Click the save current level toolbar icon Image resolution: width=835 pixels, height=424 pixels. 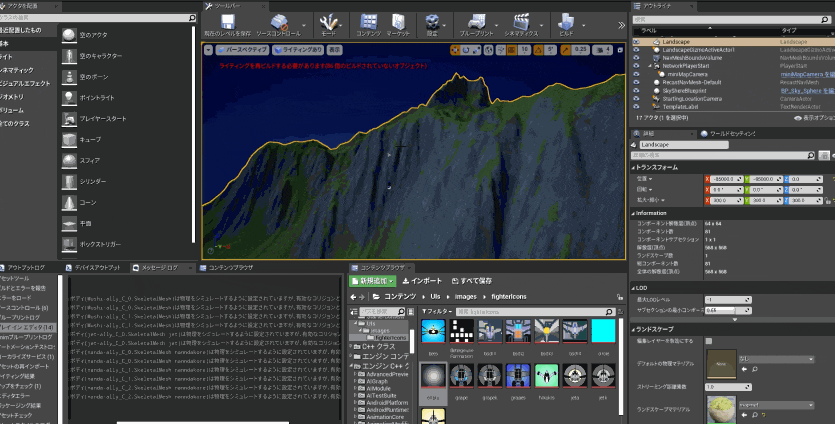[x=228, y=22]
